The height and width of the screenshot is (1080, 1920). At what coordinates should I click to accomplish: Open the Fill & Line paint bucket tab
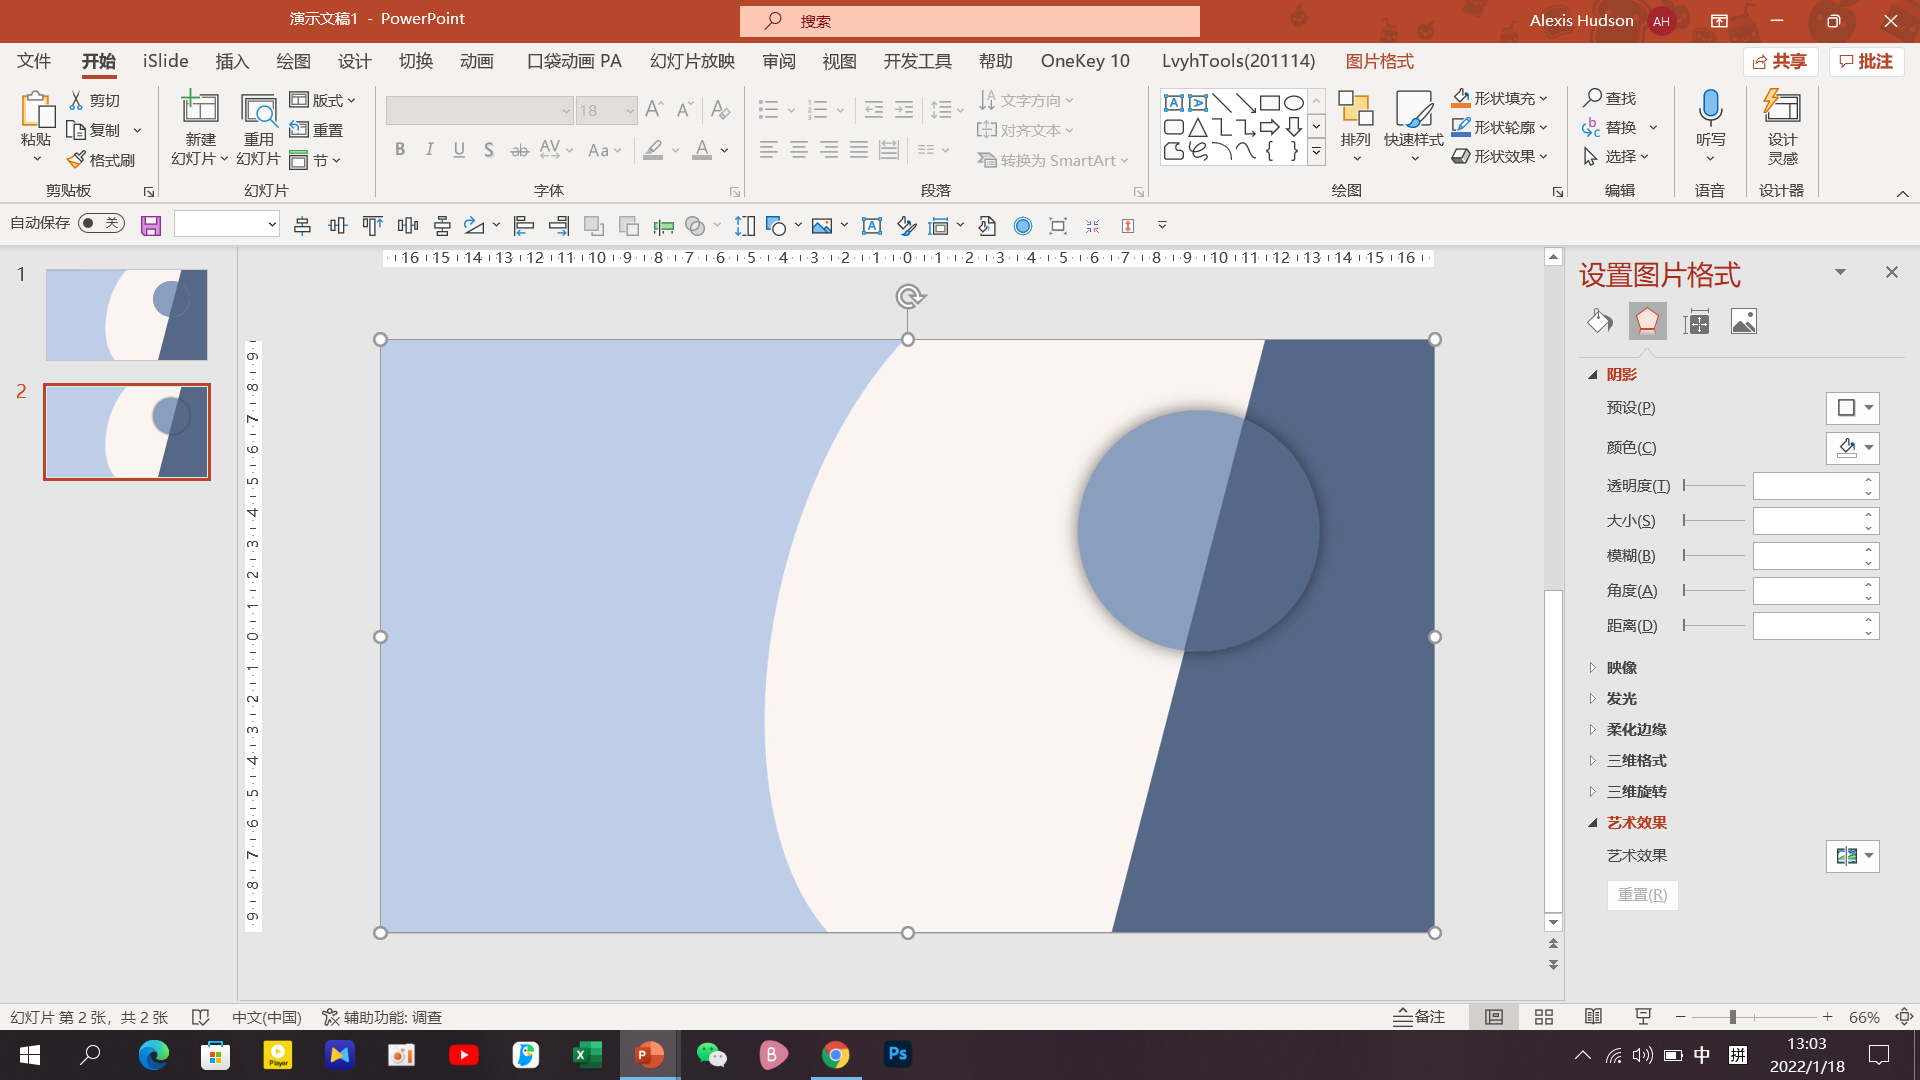[1599, 321]
